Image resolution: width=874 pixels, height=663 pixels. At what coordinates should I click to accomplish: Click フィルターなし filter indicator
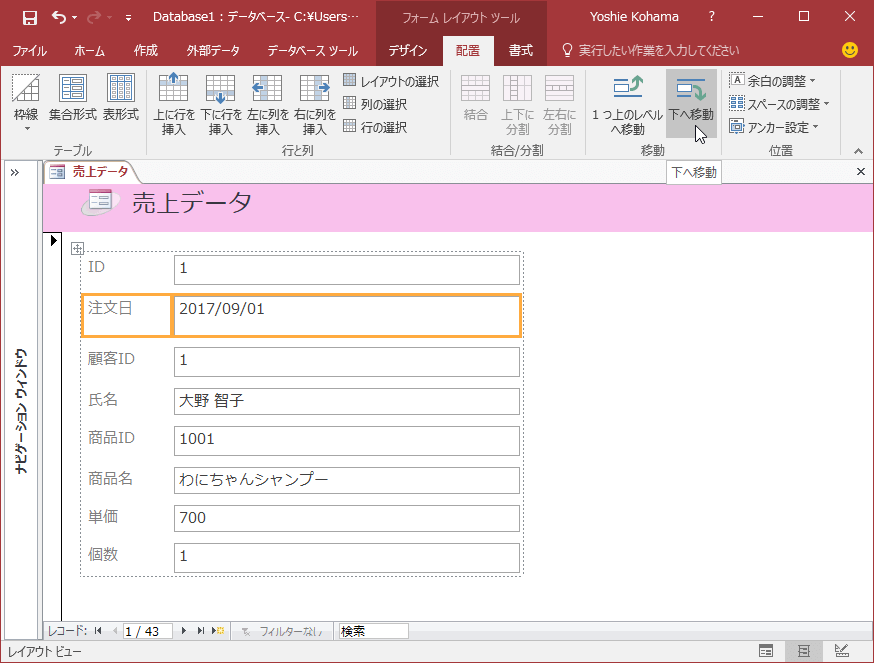click(282, 631)
